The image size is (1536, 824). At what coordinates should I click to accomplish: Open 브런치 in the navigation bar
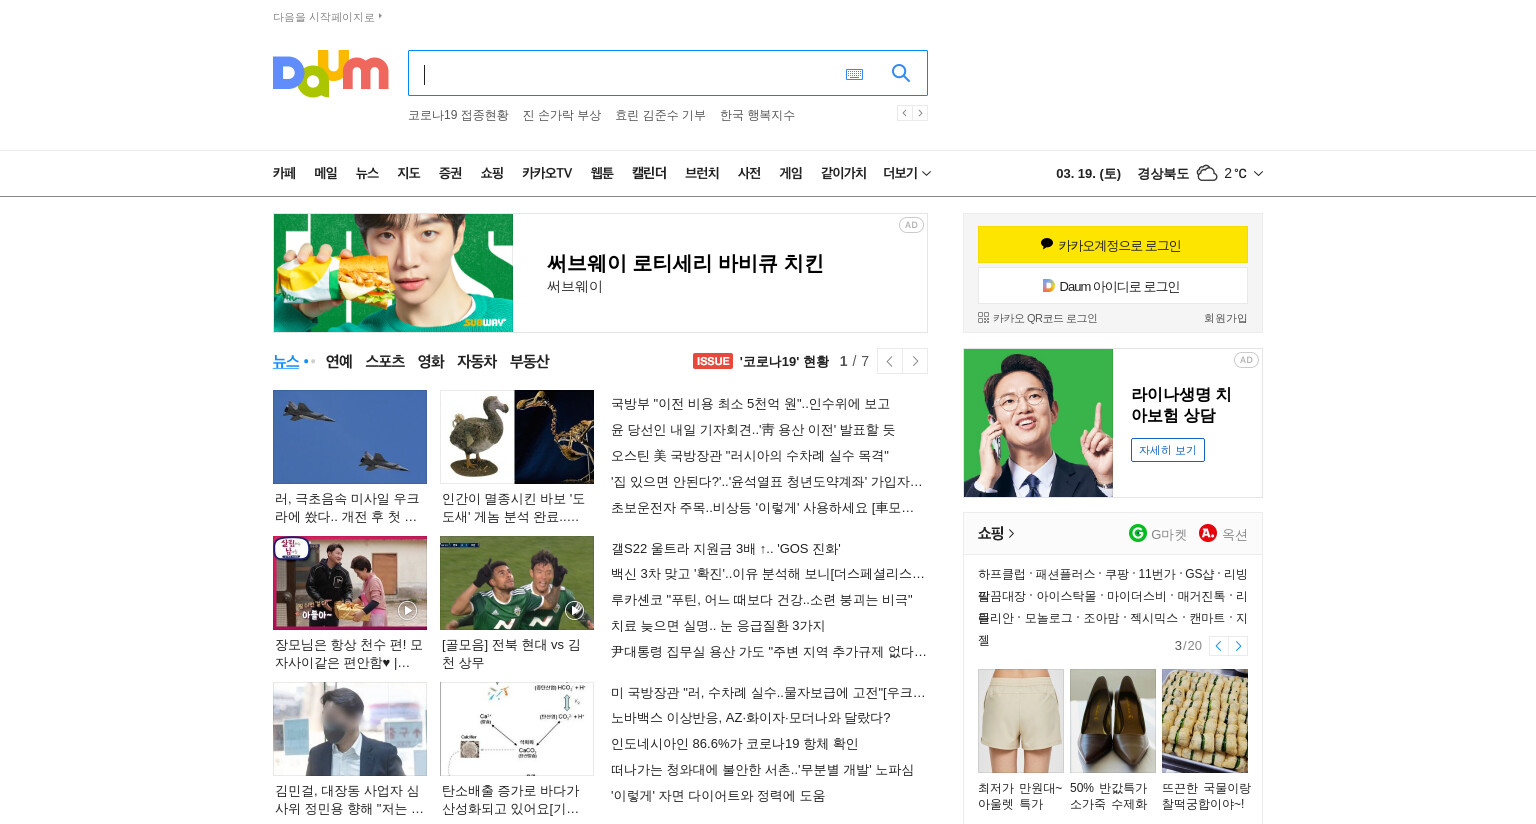coord(702,173)
